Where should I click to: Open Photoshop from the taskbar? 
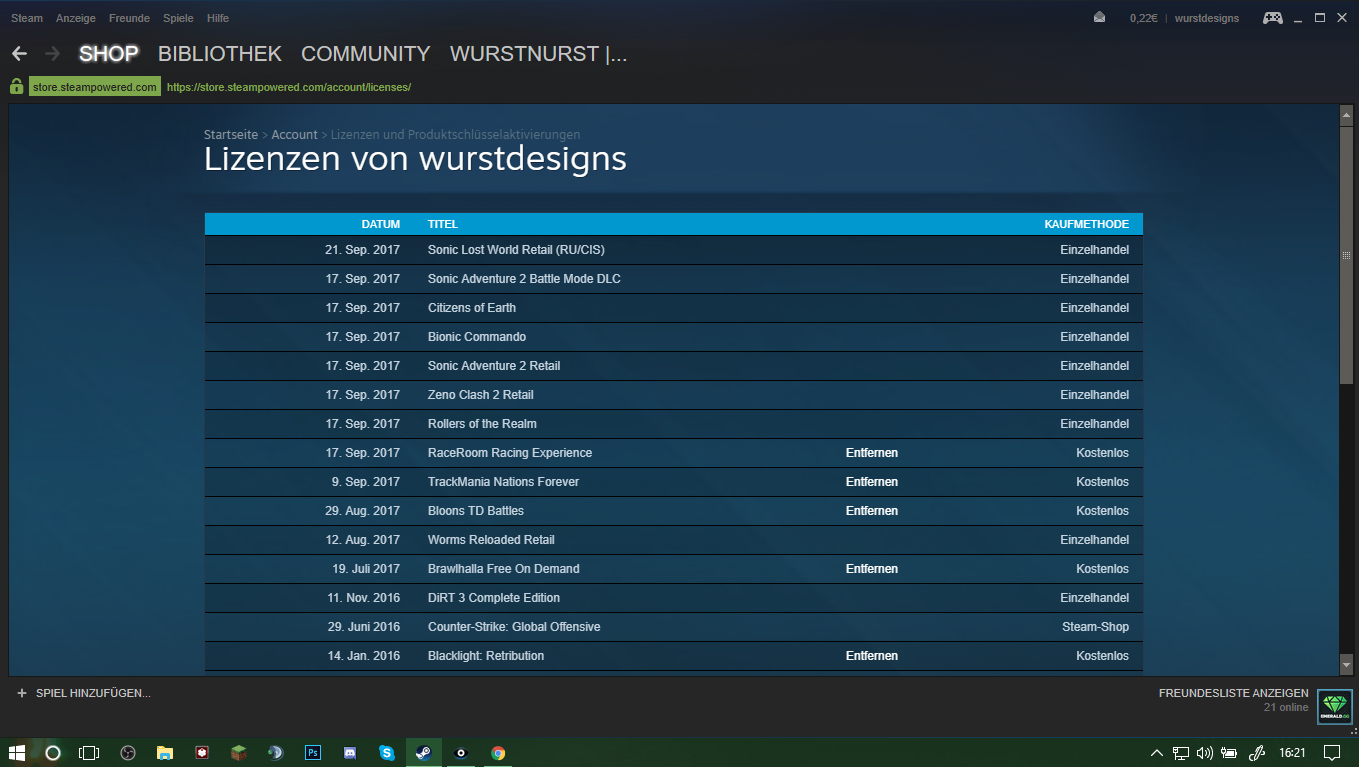(312, 752)
